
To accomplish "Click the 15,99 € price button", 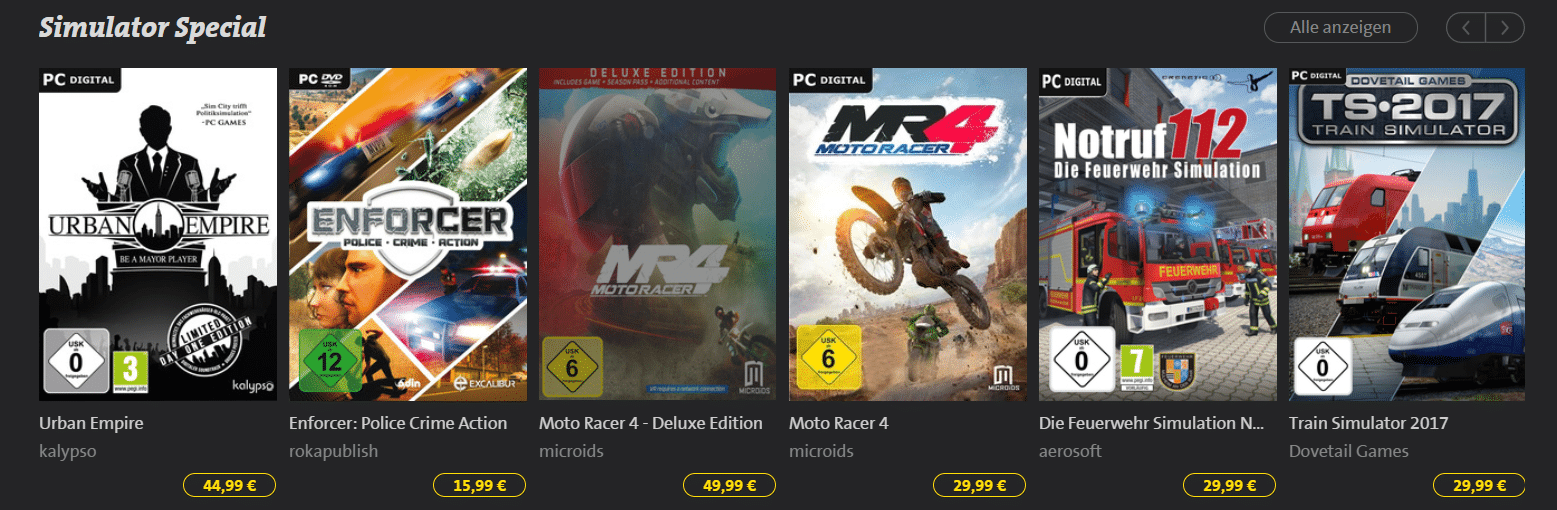I will (x=480, y=486).
